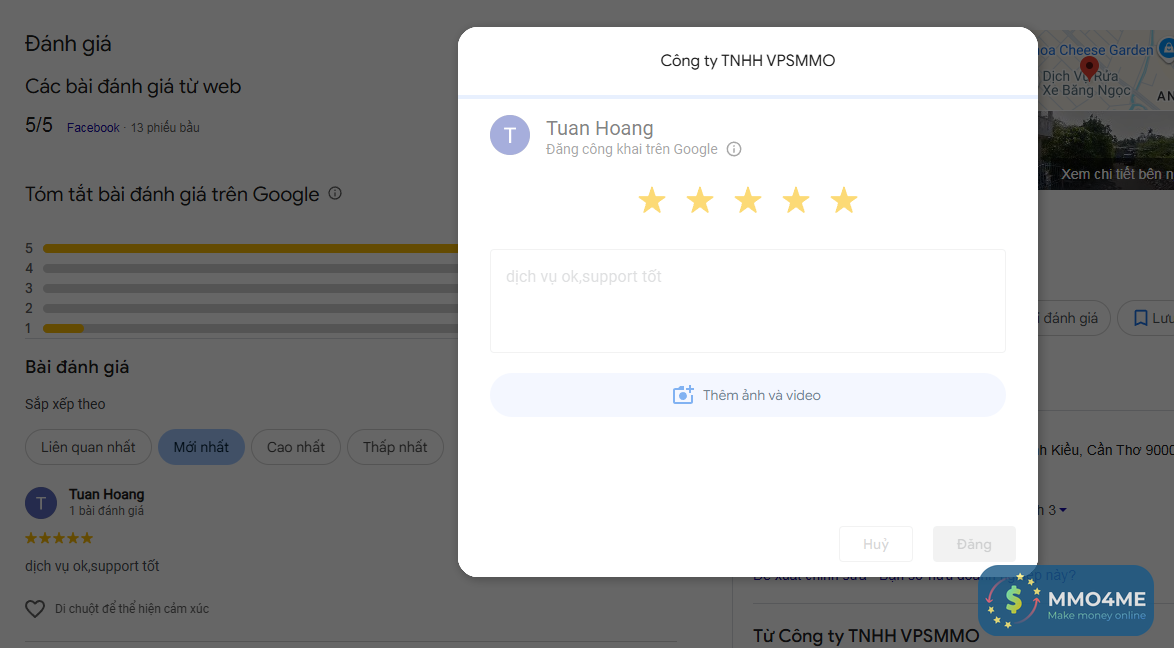
Task: Click the 3-star rating bar
Action: point(250,288)
